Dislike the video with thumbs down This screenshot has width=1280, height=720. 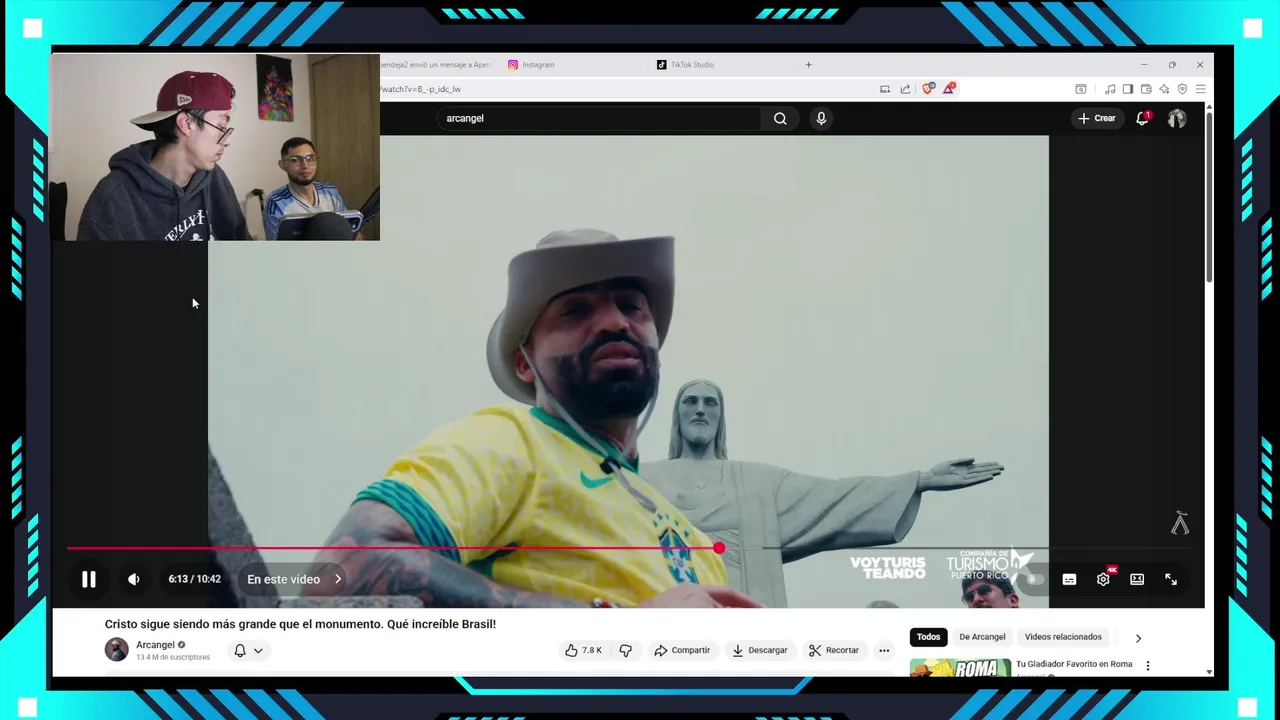click(625, 650)
